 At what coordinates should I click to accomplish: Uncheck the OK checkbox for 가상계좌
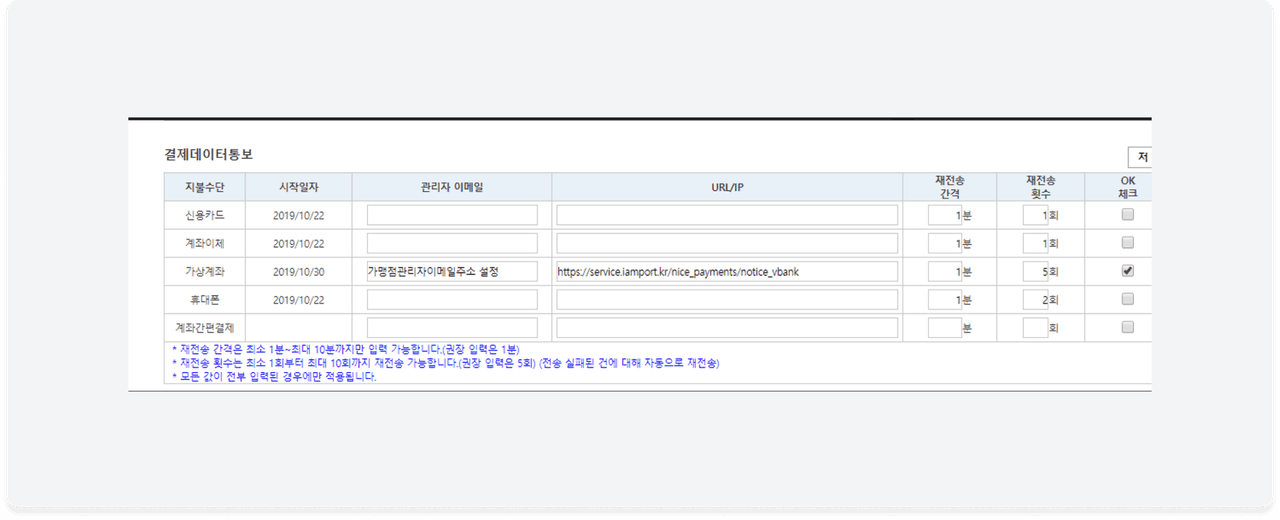[1127, 271]
